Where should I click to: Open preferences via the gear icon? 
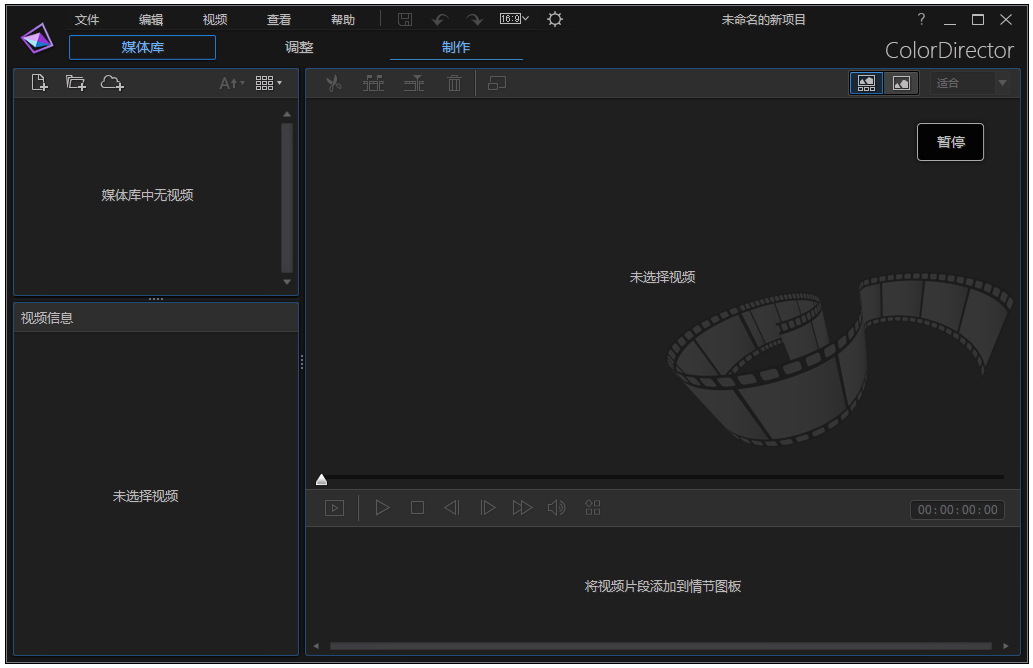555,20
